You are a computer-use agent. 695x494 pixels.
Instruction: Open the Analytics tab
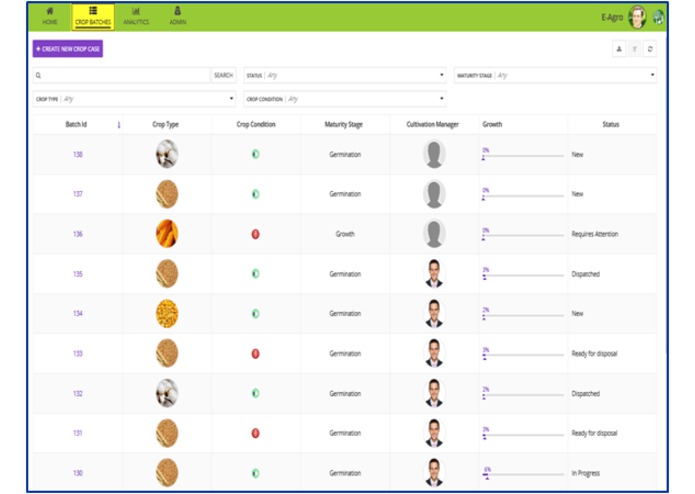[x=136, y=16]
